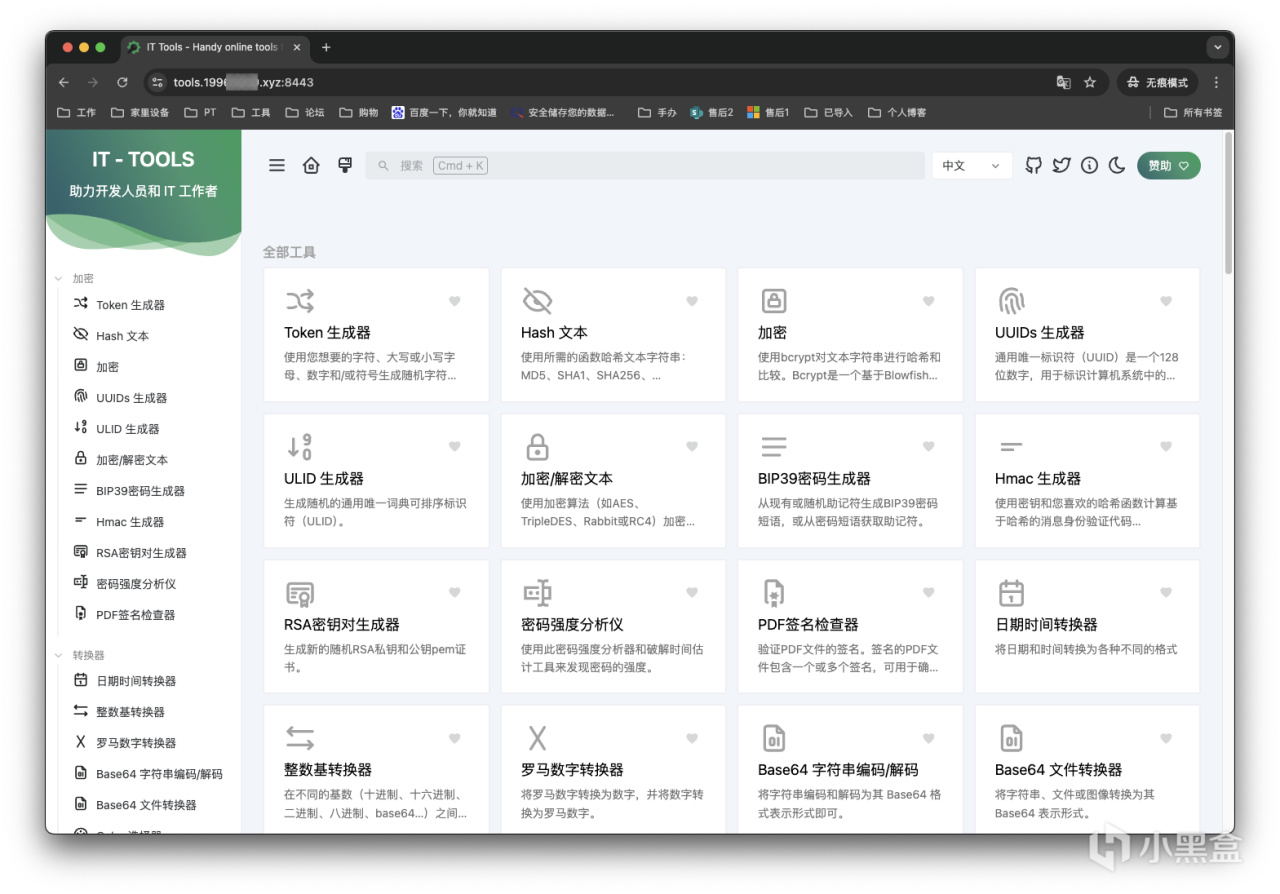
Task: Select ULID 生成器 sort icon in sidebar
Action: click(81, 428)
